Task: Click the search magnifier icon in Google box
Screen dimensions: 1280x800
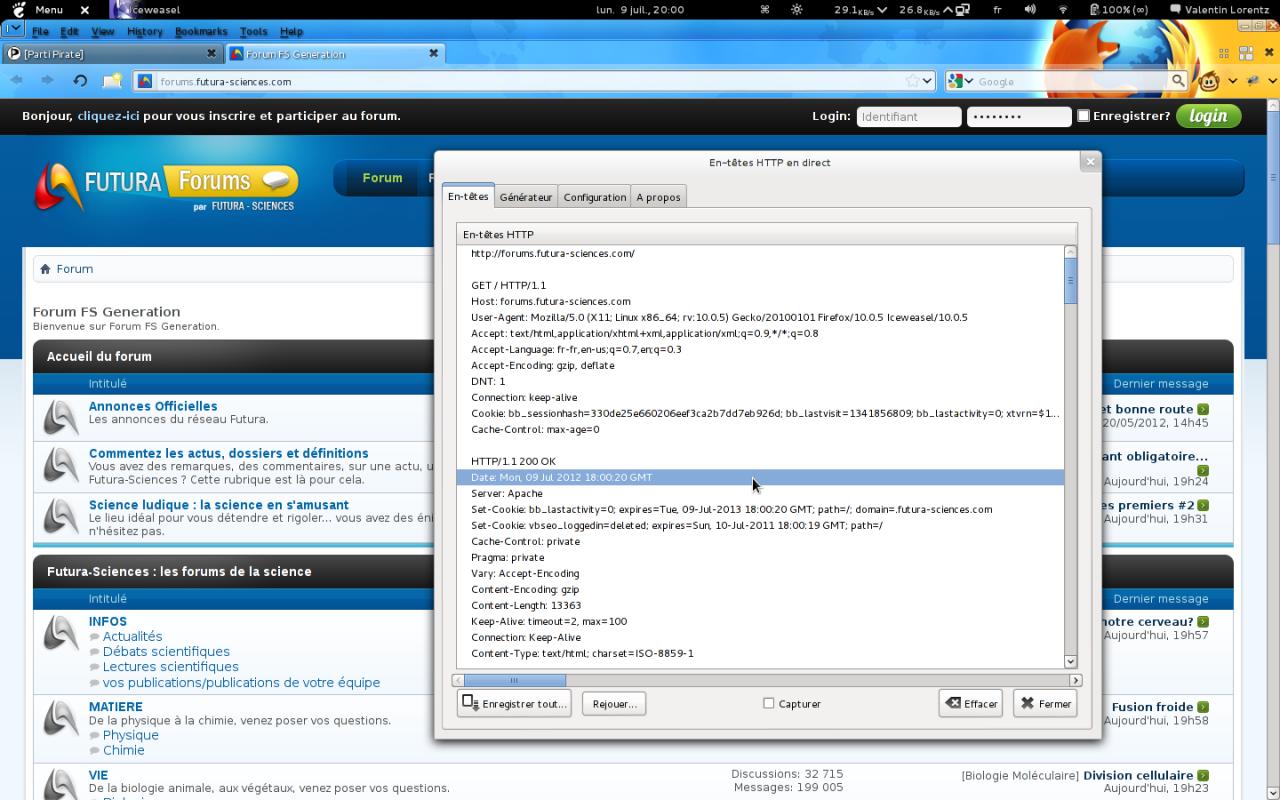Action: click(x=1178, y=81)
